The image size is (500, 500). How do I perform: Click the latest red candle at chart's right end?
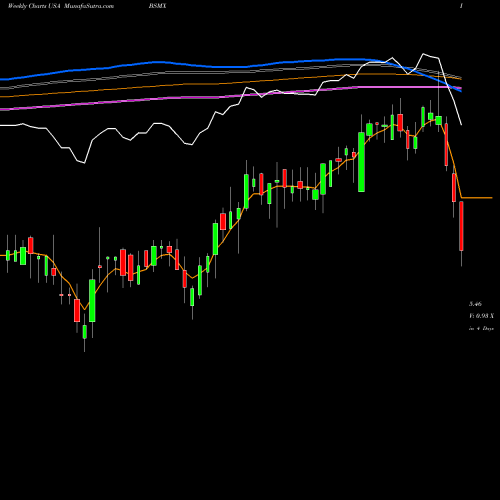(461, 226)
